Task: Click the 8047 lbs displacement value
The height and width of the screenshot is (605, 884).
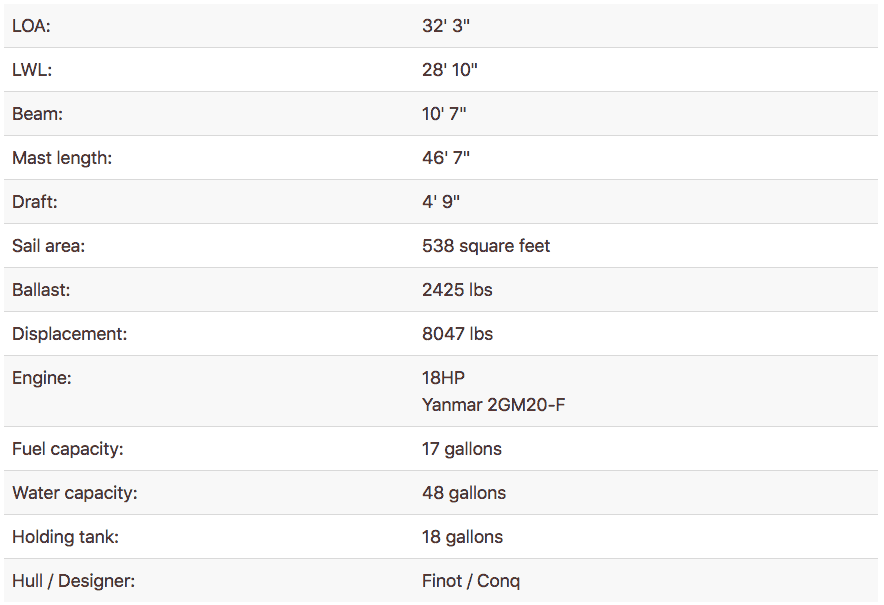Action: click(457, 334)
